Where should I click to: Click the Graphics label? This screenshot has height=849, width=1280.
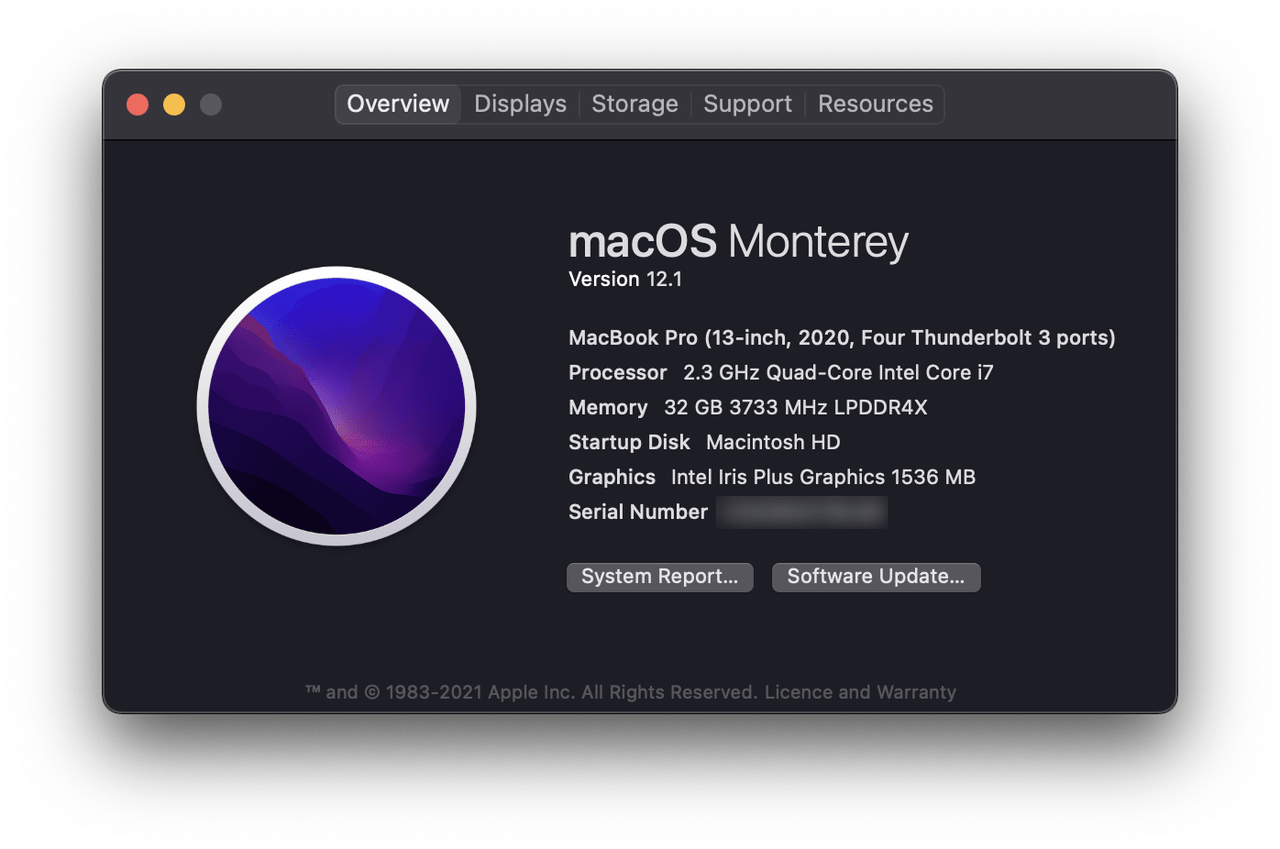tap(612, 477)
